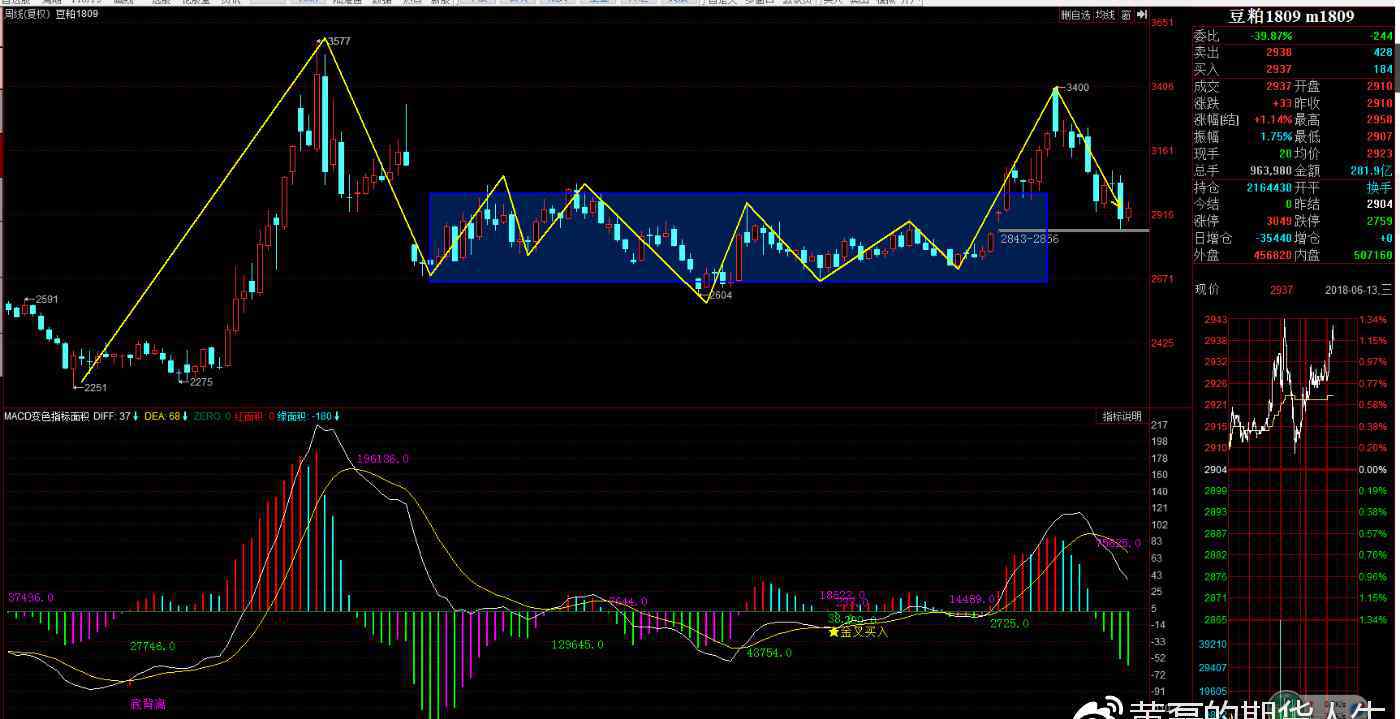Click the 最高 value 2958
This screenshot has width=1400, height=719.
pos(1379,120)
